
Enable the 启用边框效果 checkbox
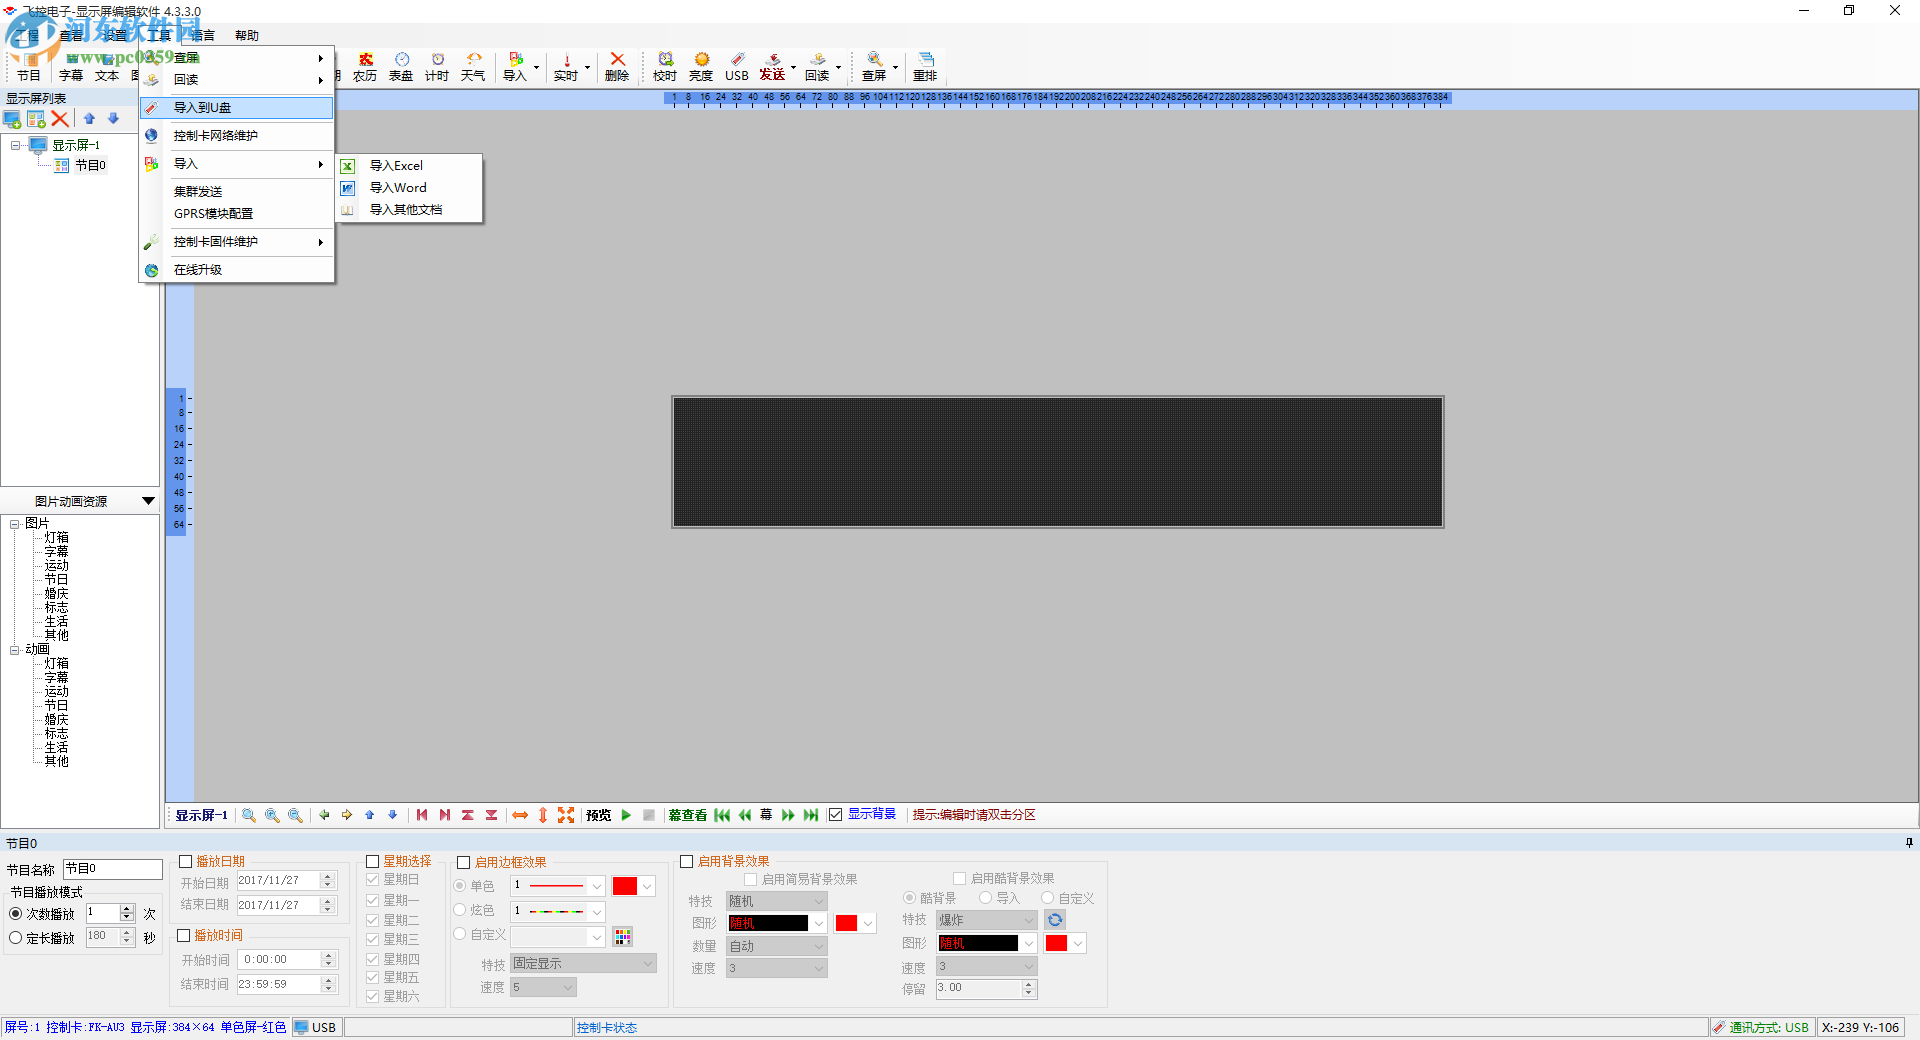pos(464,862)
